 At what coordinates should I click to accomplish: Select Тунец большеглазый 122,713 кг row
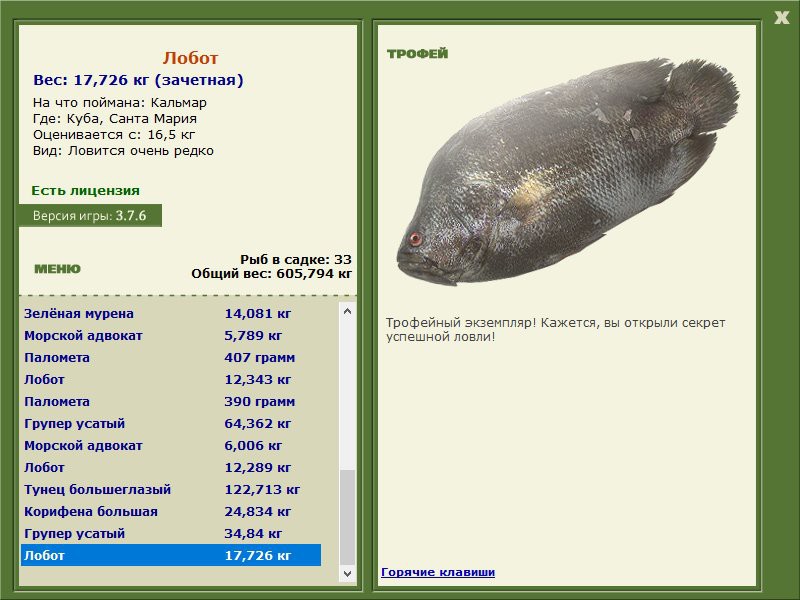tap(171, 489)
